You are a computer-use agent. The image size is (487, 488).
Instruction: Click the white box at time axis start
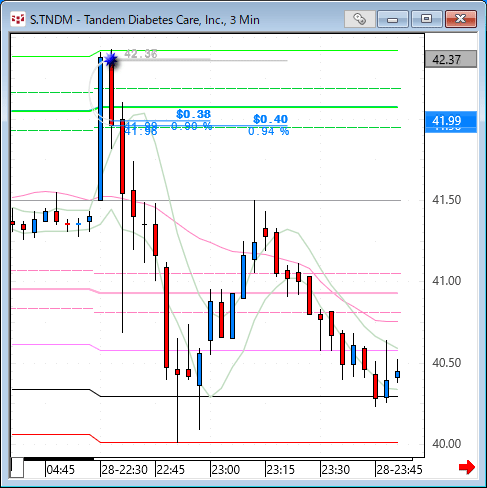click(x=17, y=468)
